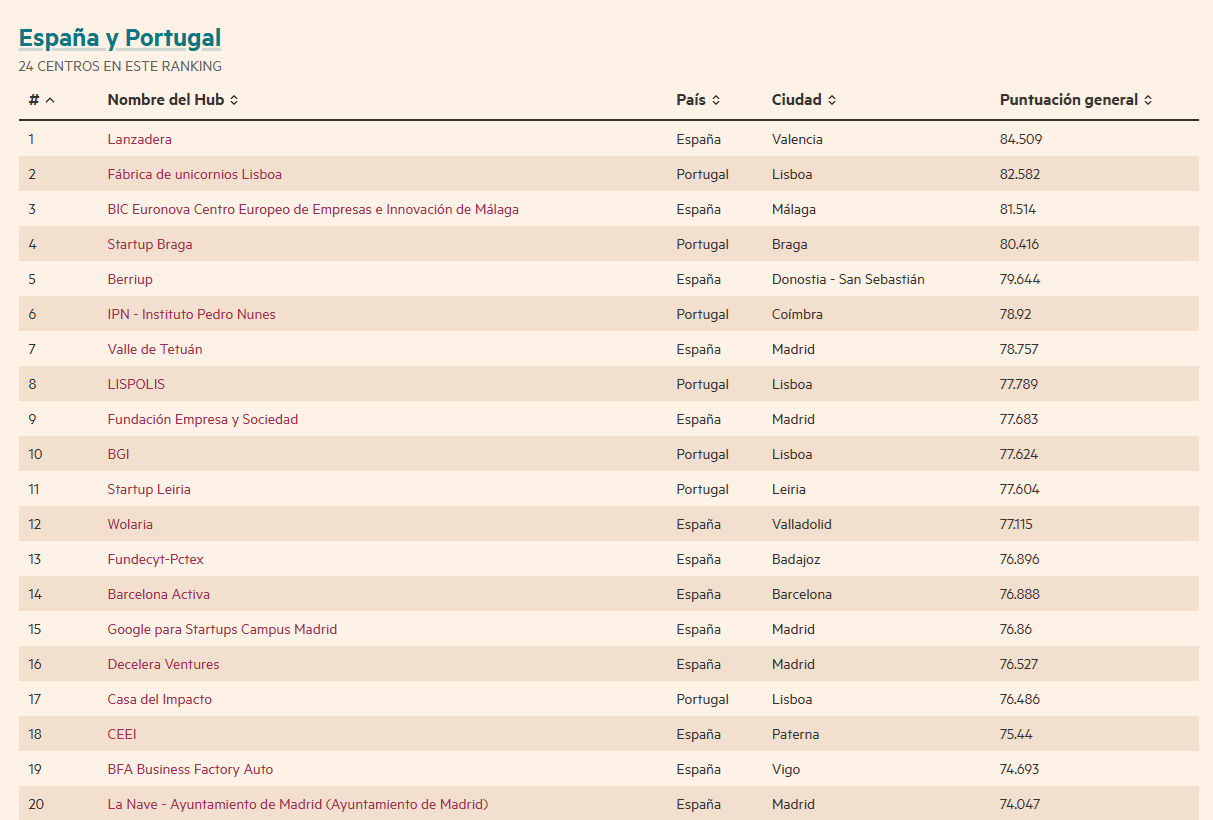Open Google para Startups Campus Madrid
1213x820 pixels.
click(222, 629)
